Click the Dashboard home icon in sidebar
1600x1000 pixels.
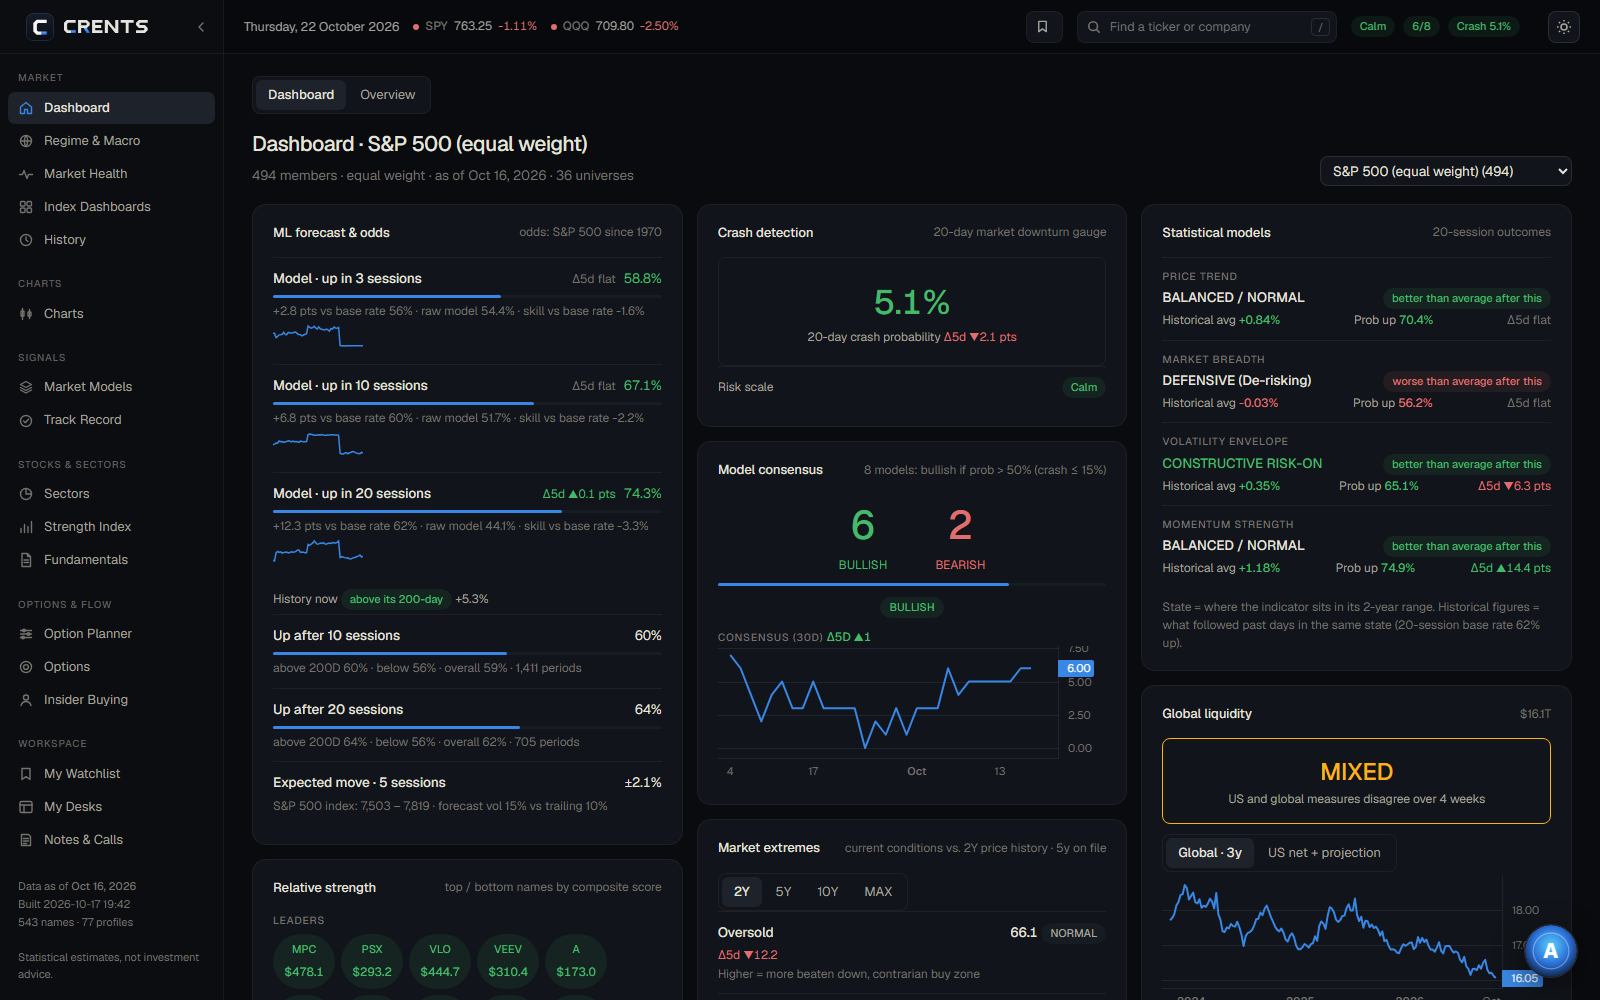coord(26,108)
